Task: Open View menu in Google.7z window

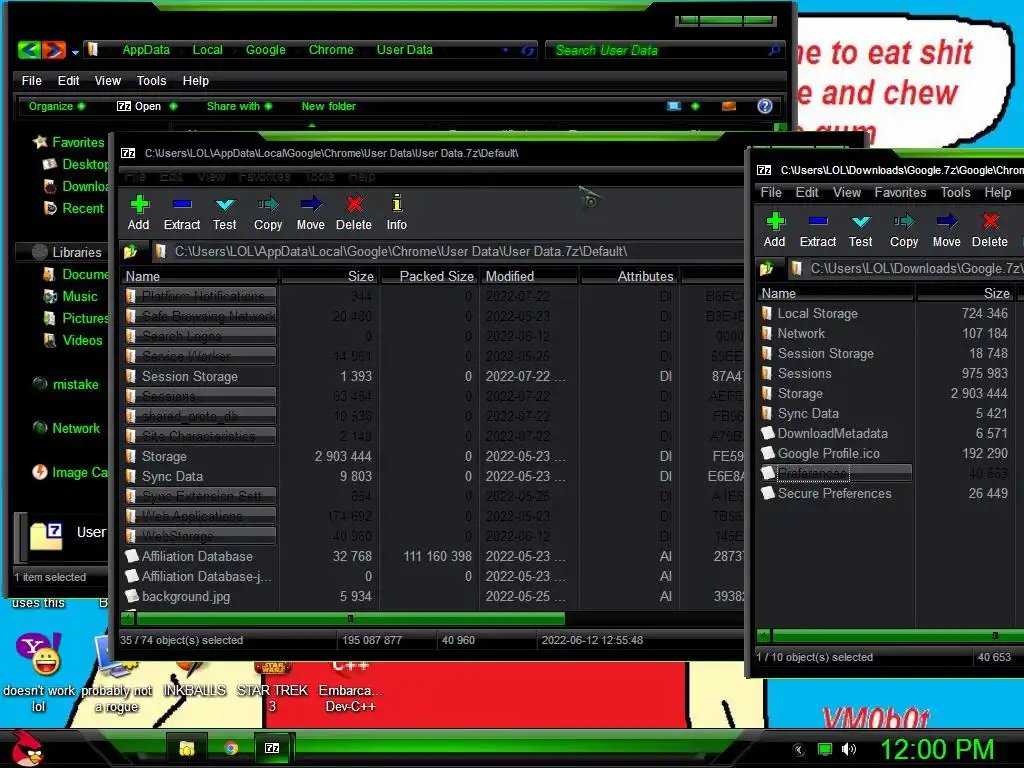Action: [x=847, y=192]
